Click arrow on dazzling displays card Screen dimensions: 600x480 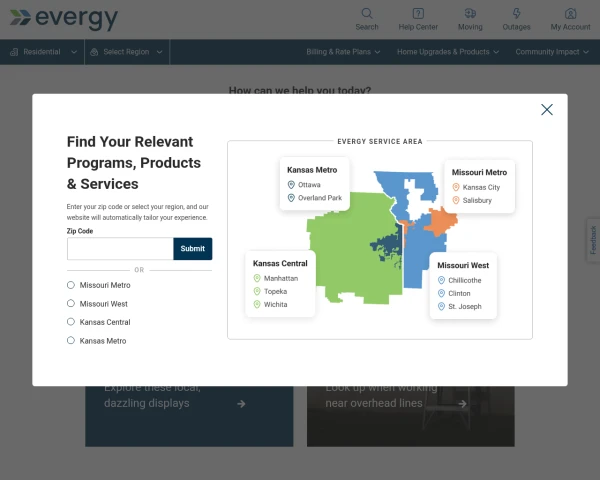241,404
